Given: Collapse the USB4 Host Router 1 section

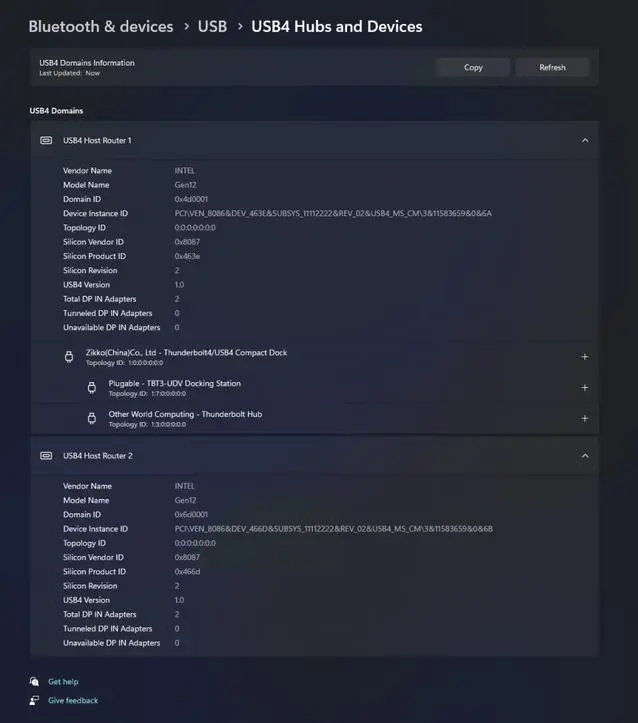Looking at the screenshot, I should click(x=585, y=140).
